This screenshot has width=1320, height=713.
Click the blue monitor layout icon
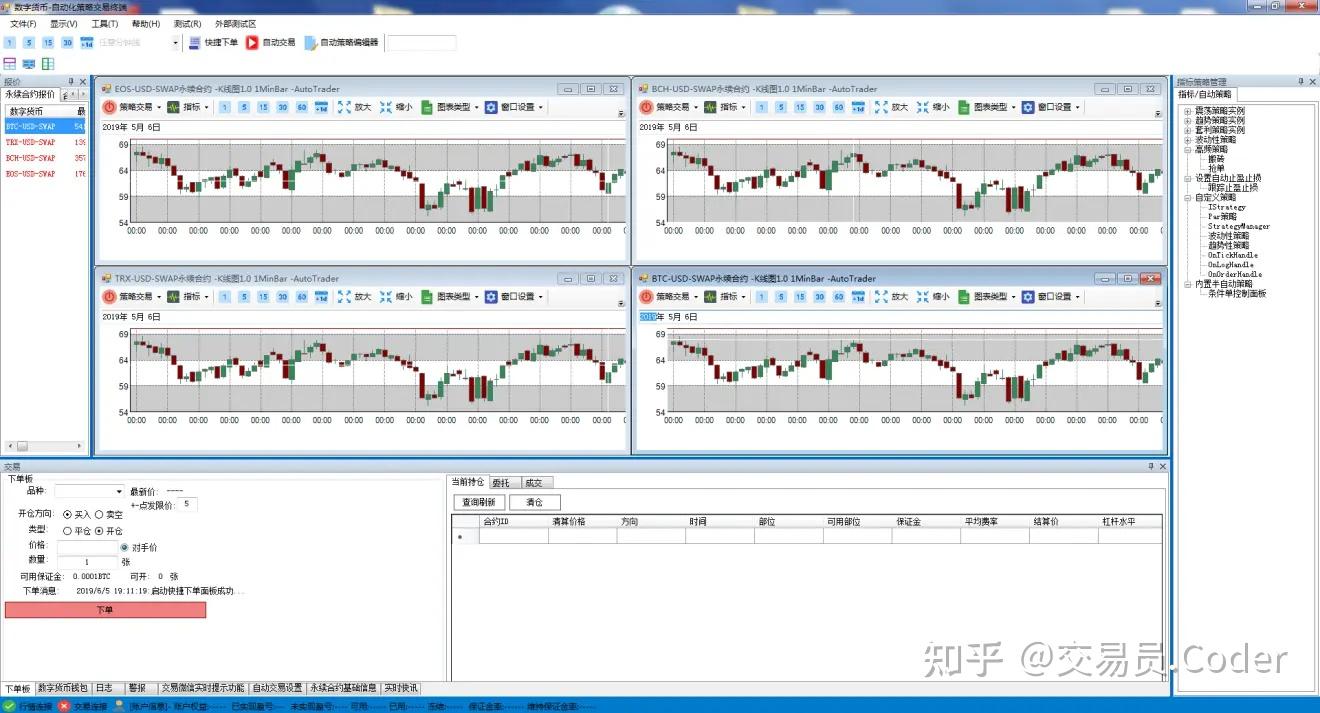coord(29,64)
